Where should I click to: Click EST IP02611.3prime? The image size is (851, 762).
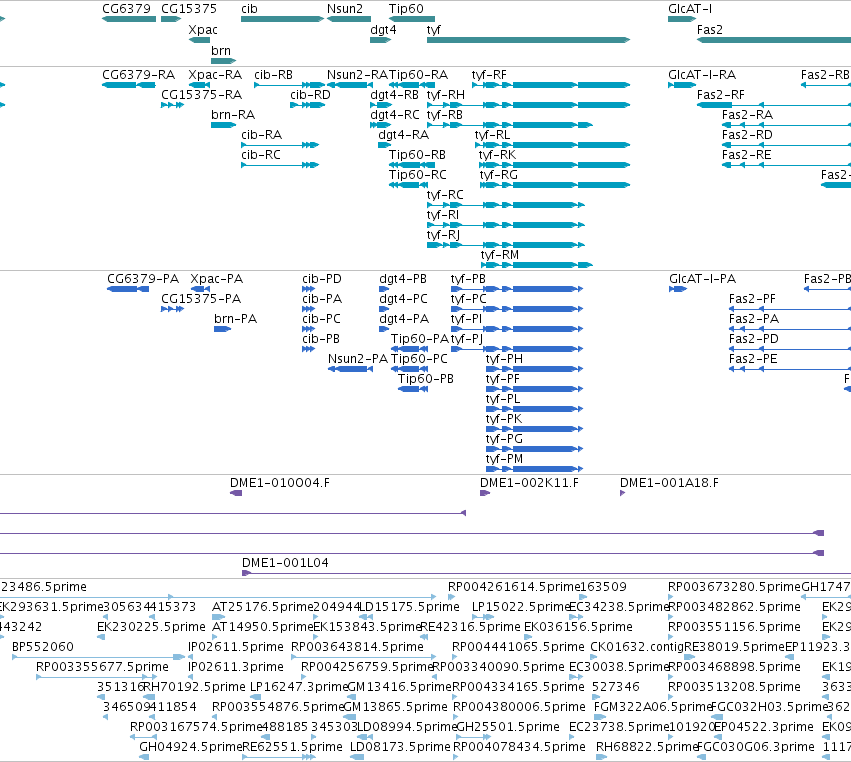(236, 668)
